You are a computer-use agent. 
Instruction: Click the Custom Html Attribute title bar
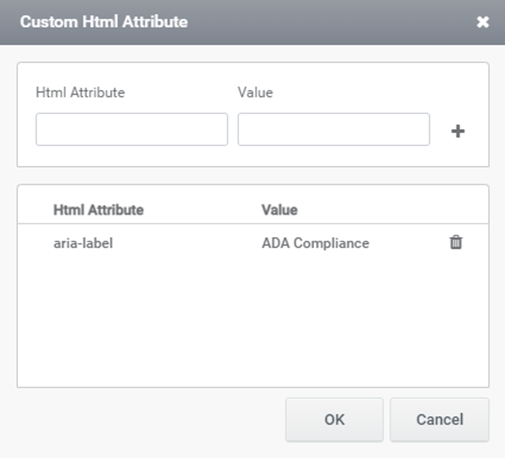252,22
